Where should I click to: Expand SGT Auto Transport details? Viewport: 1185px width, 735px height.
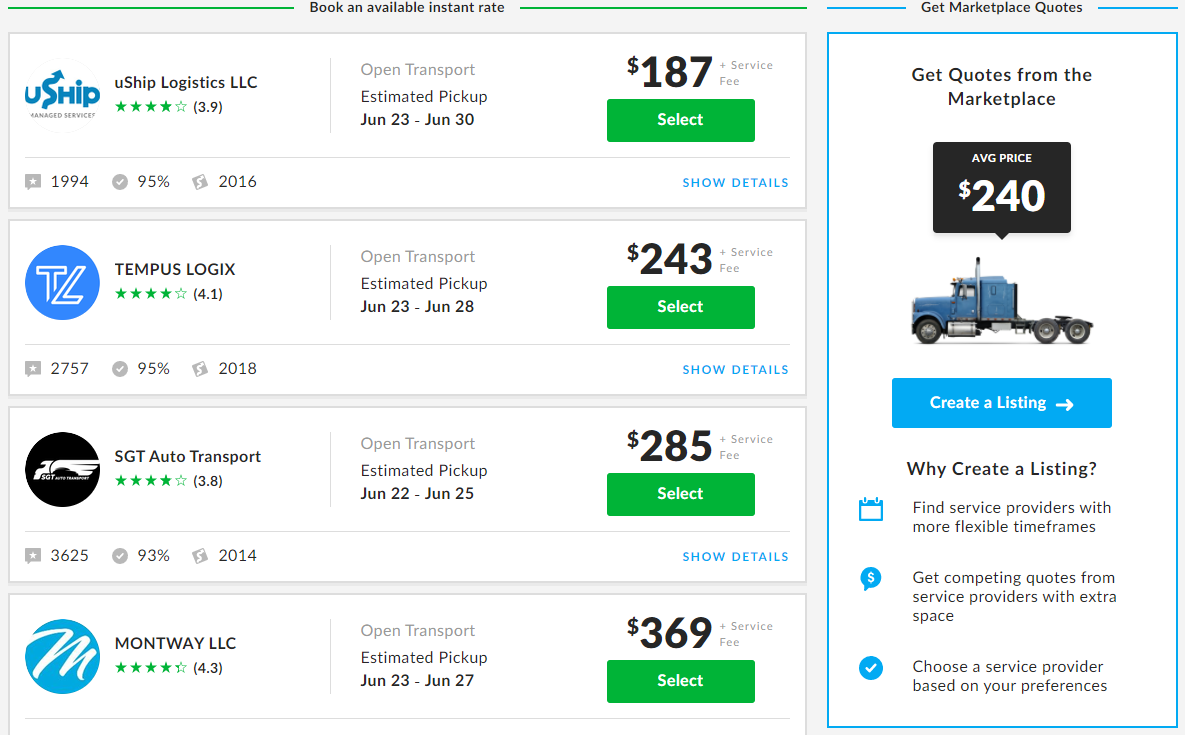[x=736, y=556]
